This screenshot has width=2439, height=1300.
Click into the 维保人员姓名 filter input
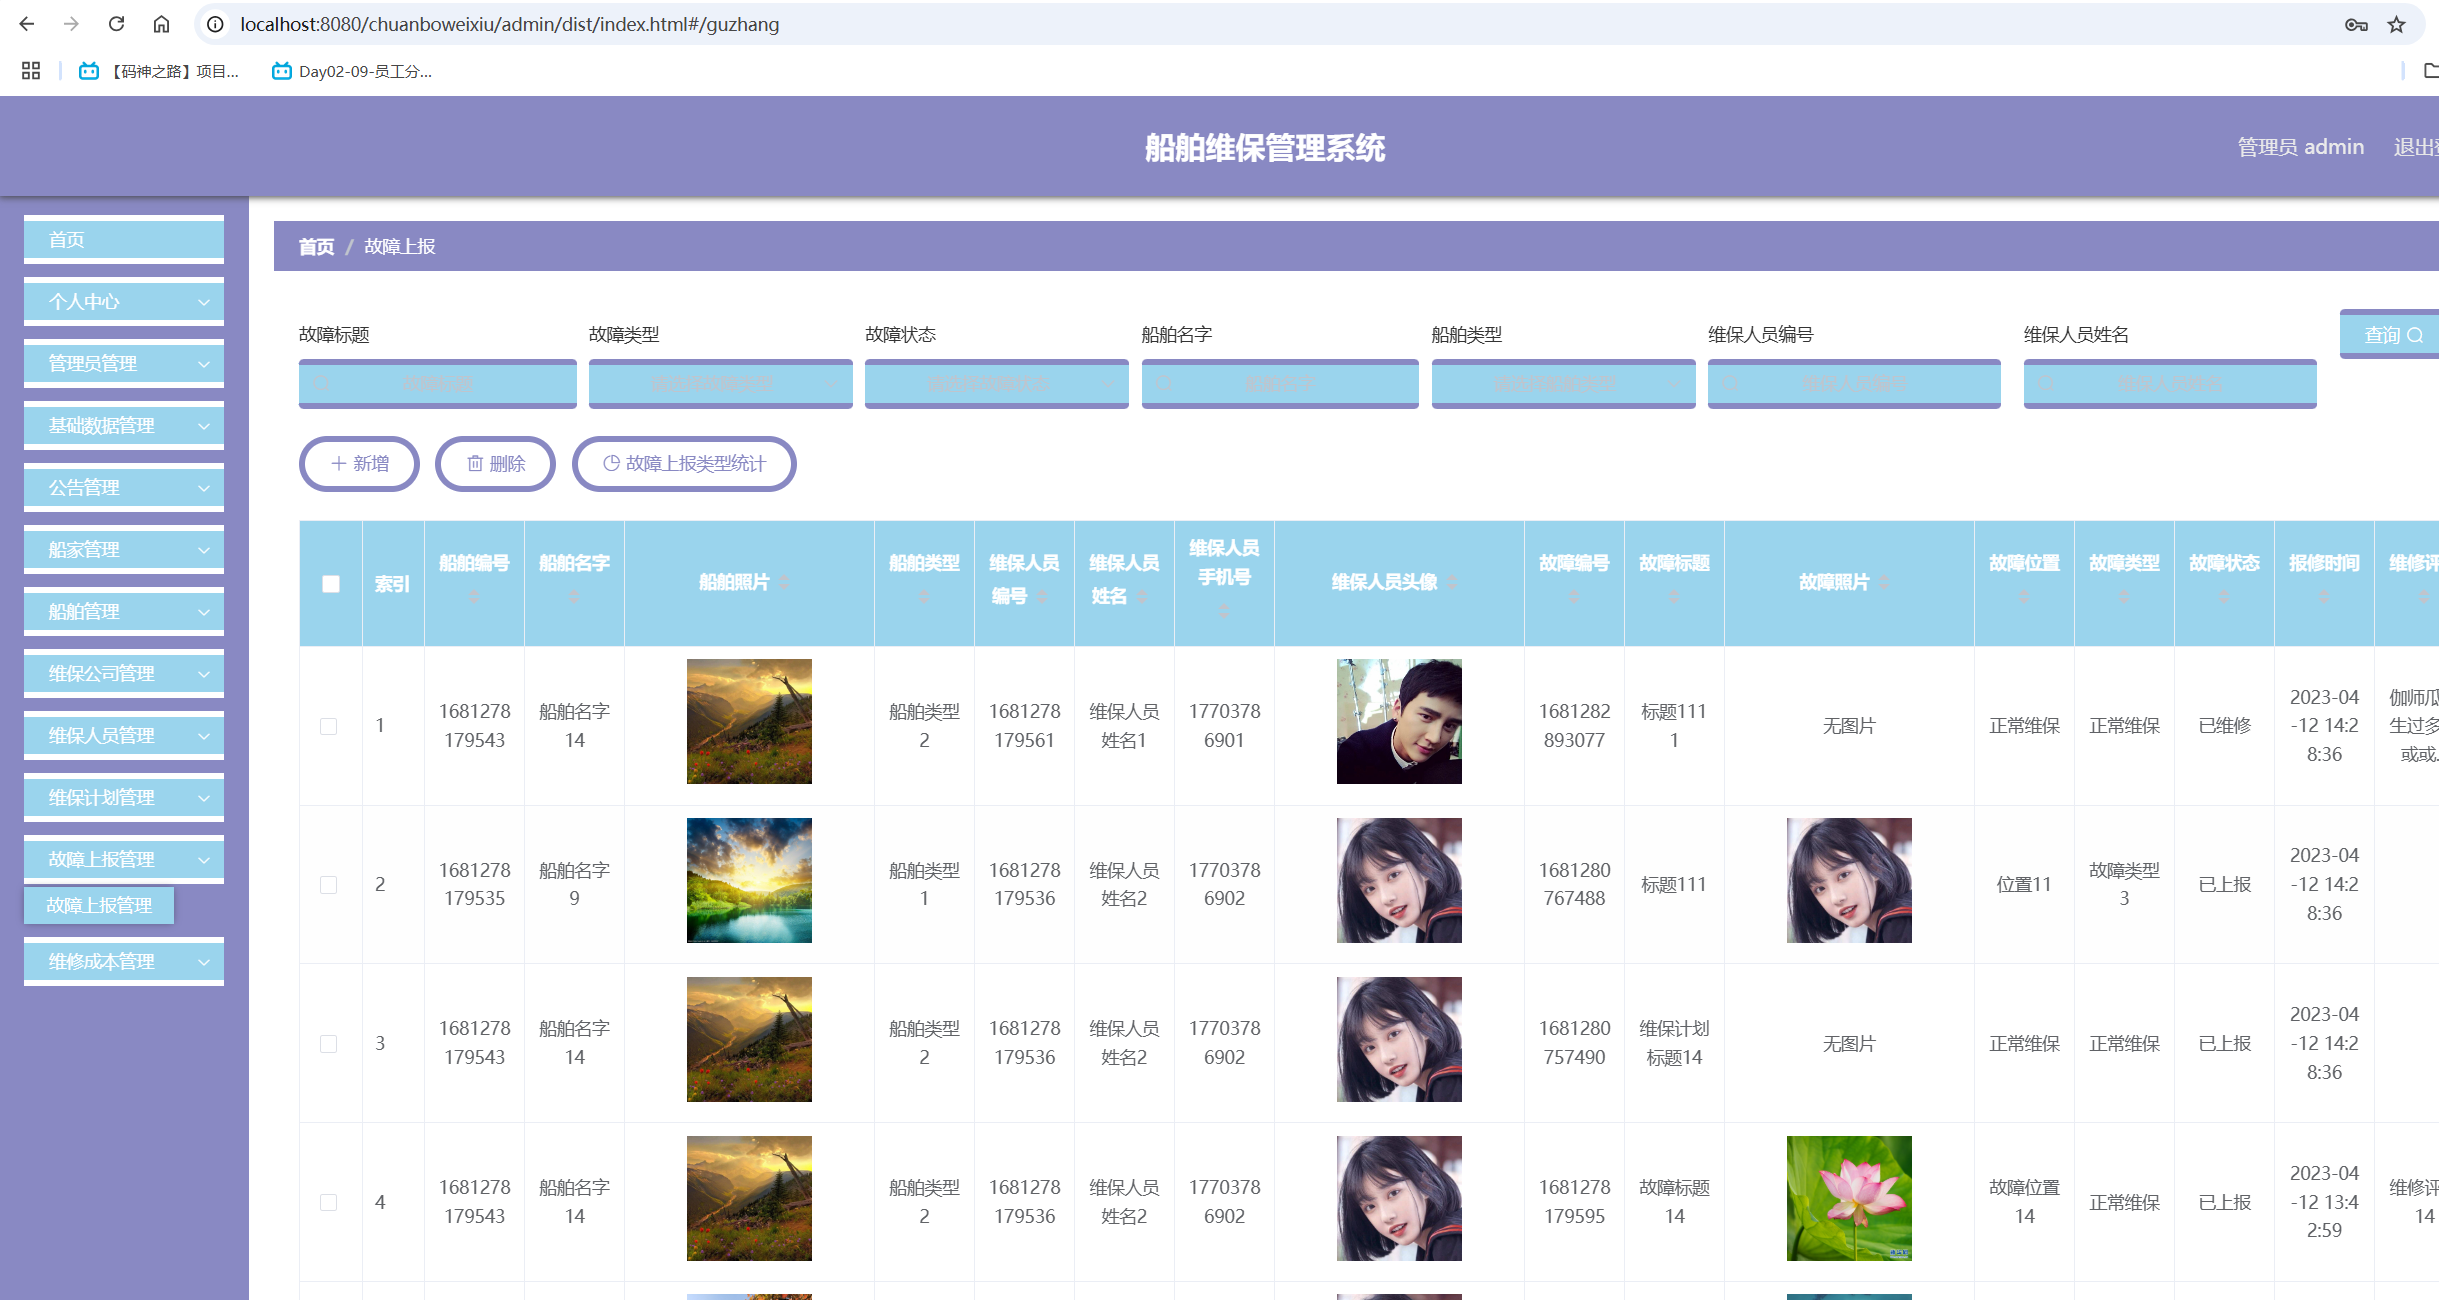pos(2170,384)
